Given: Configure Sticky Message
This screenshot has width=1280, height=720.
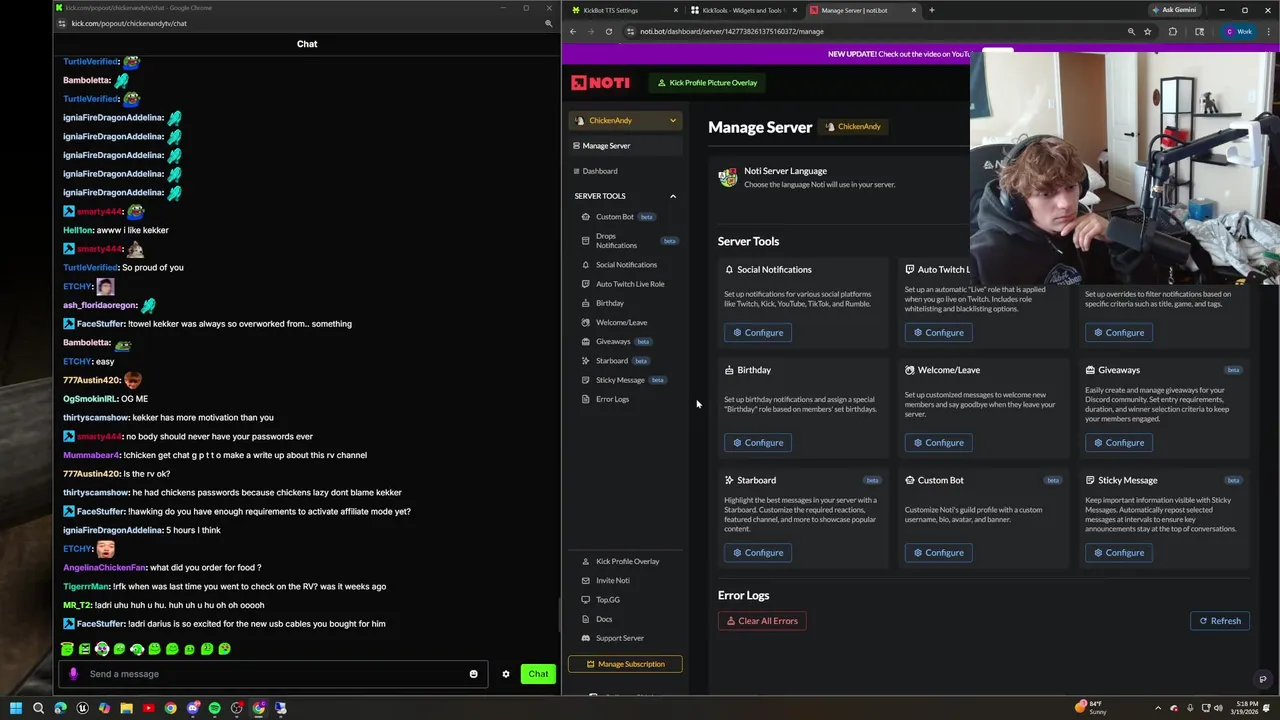Looking at the screenshot, I should point(1118,552).
